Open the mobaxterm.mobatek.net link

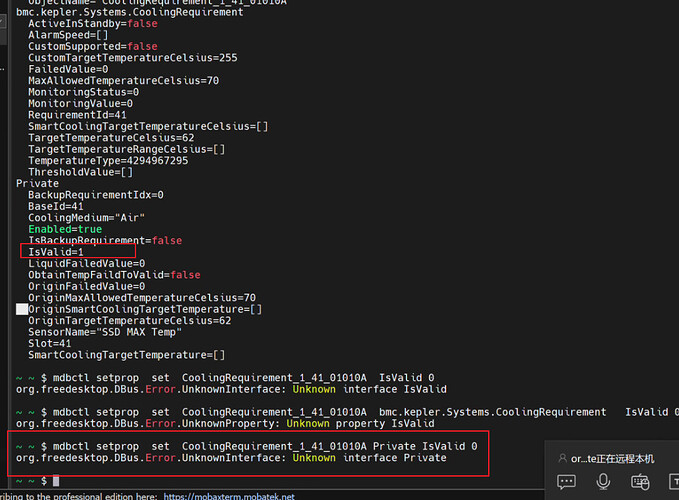click(x=229, y=496)
